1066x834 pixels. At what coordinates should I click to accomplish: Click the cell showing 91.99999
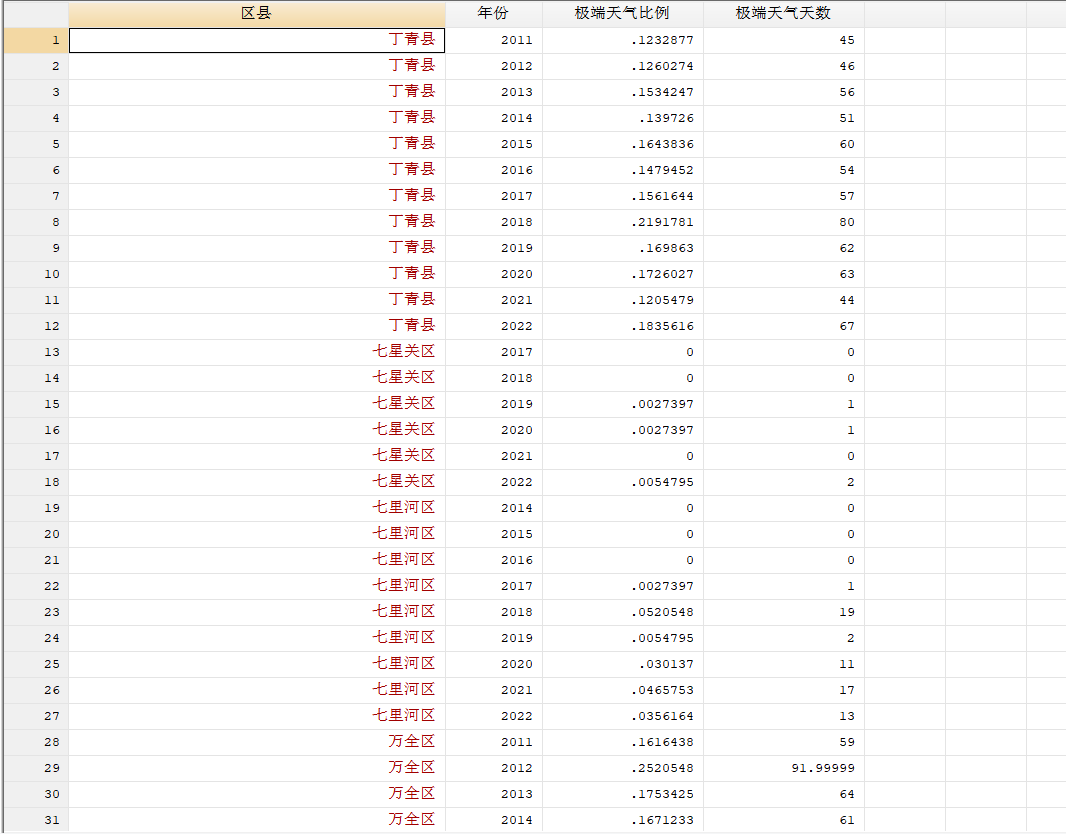click(784, 768)
